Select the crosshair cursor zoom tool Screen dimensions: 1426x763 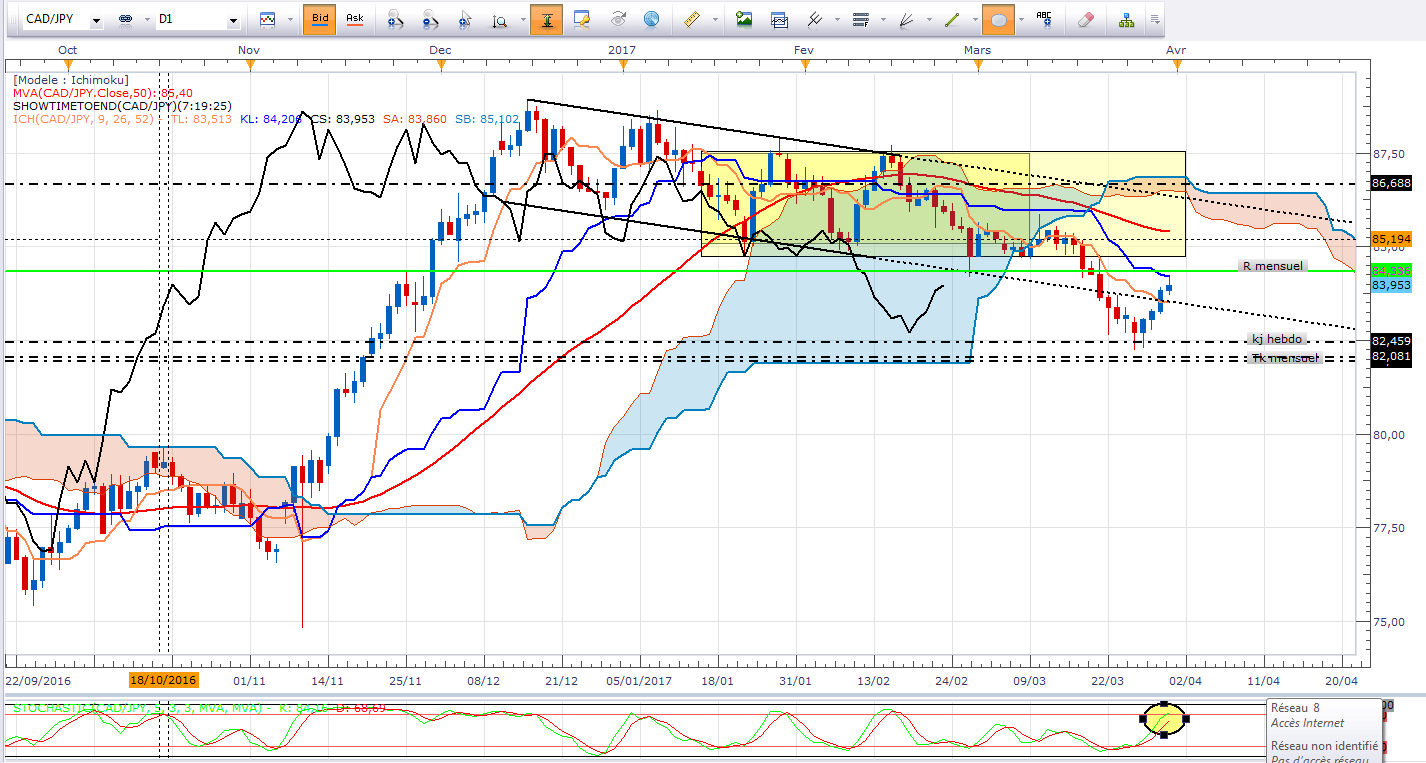coord(465,20)
